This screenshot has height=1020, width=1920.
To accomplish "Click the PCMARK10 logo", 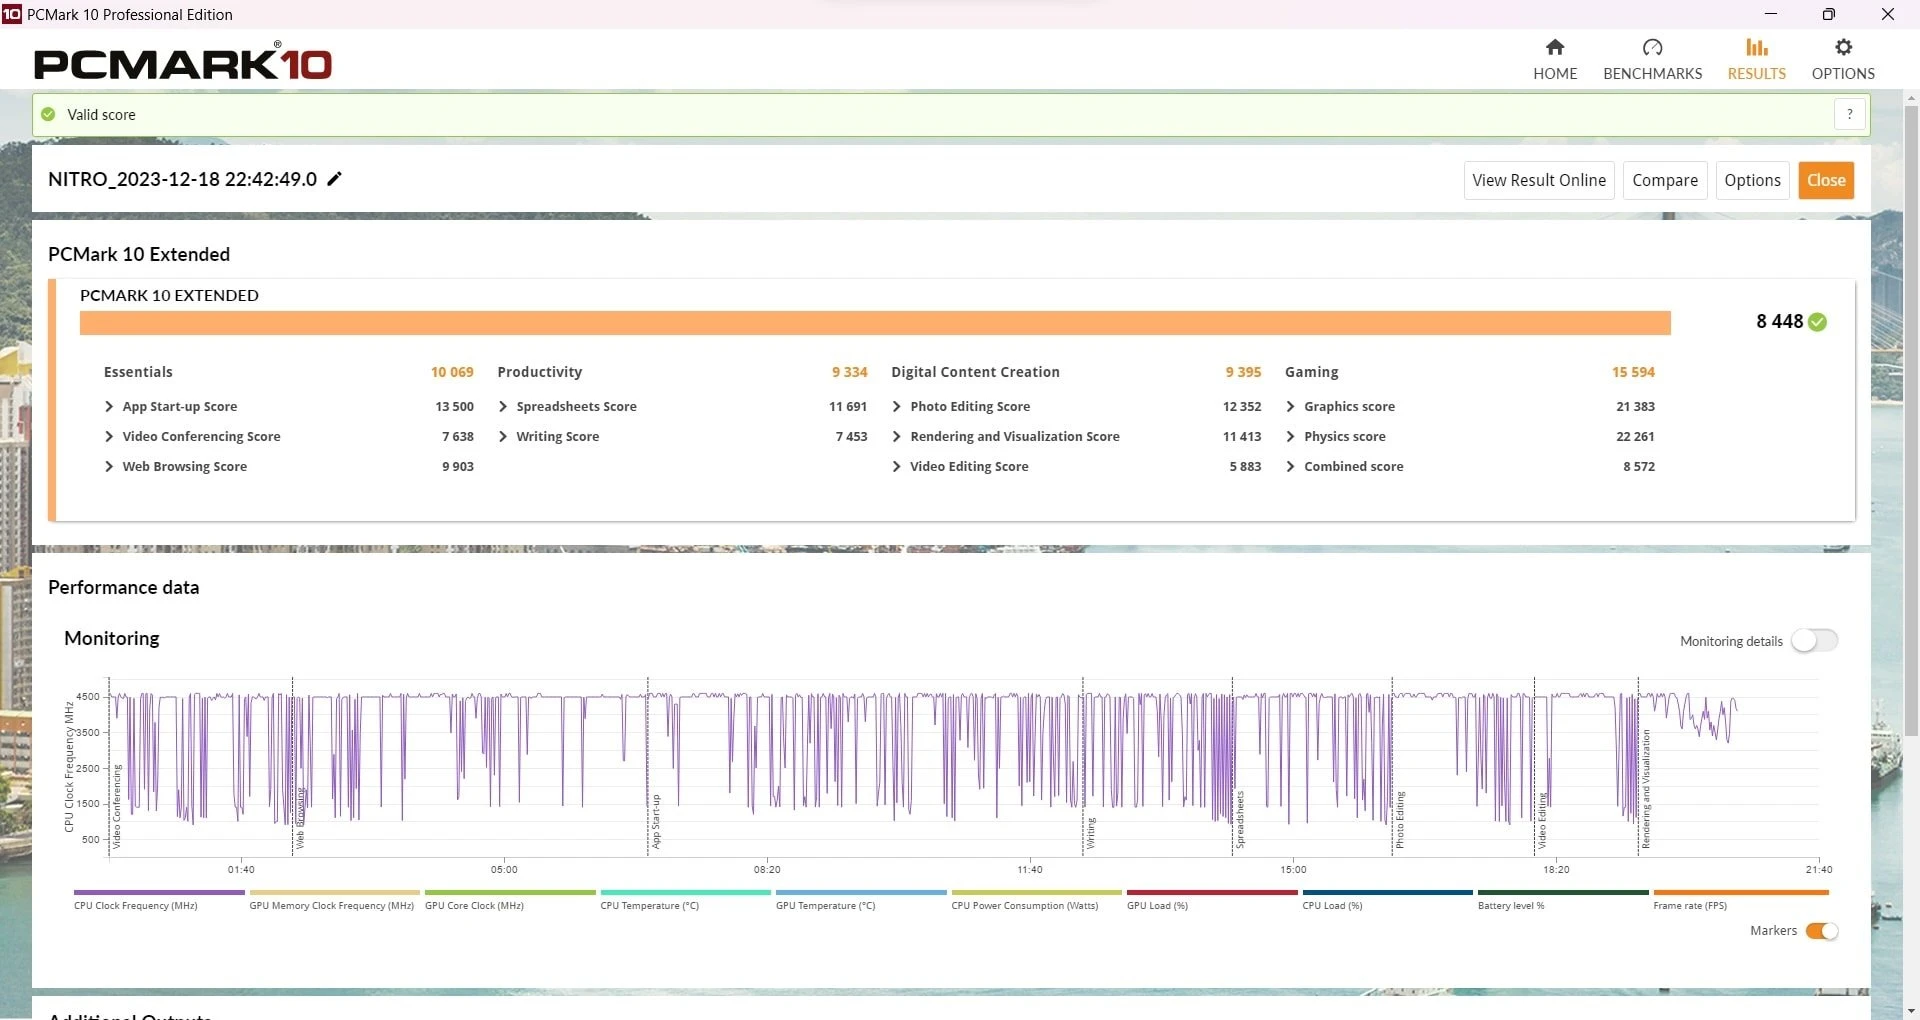I will tap(183, 62).
